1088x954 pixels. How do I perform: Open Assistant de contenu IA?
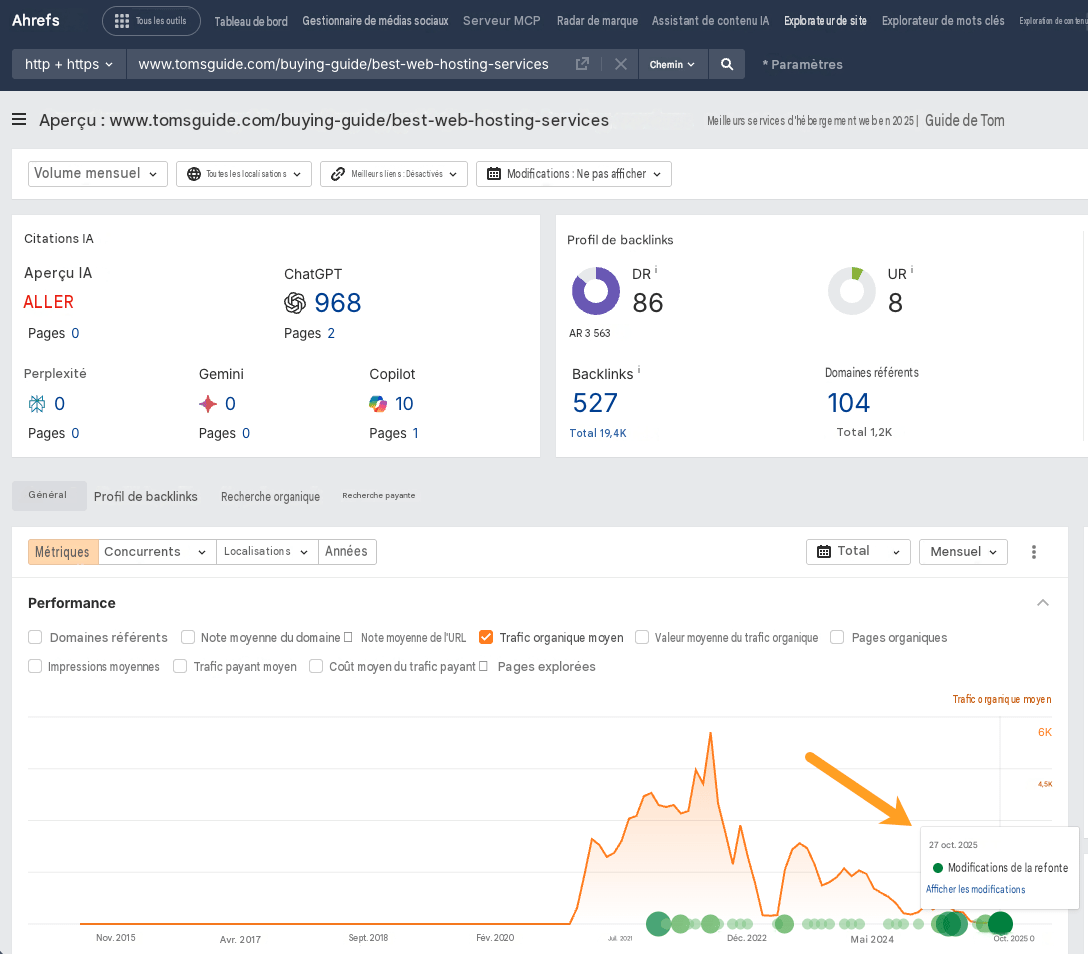(x=711, y=21)
